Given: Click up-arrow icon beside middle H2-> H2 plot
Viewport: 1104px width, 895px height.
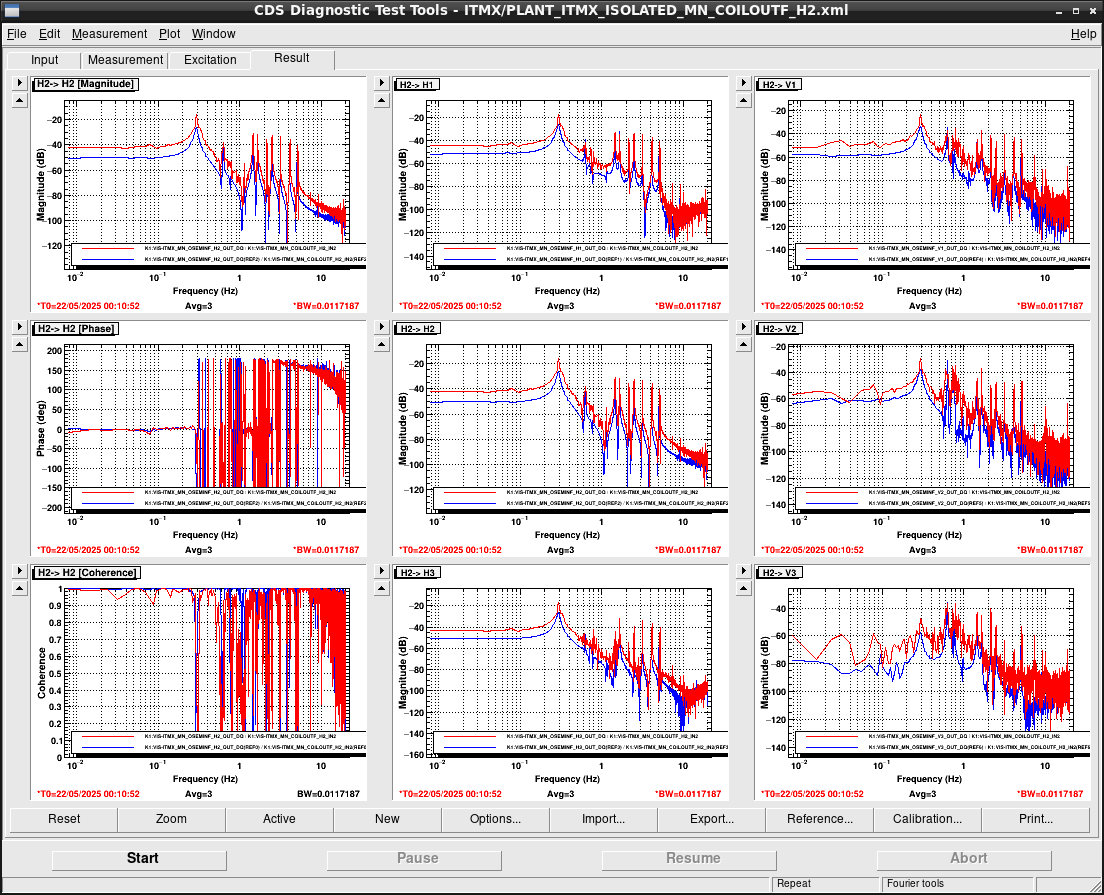Looking at the screenshot, I should pyautogui.click(x=382, y=345).
